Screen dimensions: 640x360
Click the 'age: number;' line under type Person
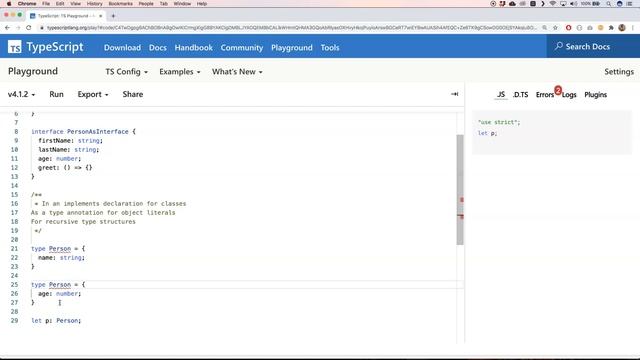pos(59,293)
